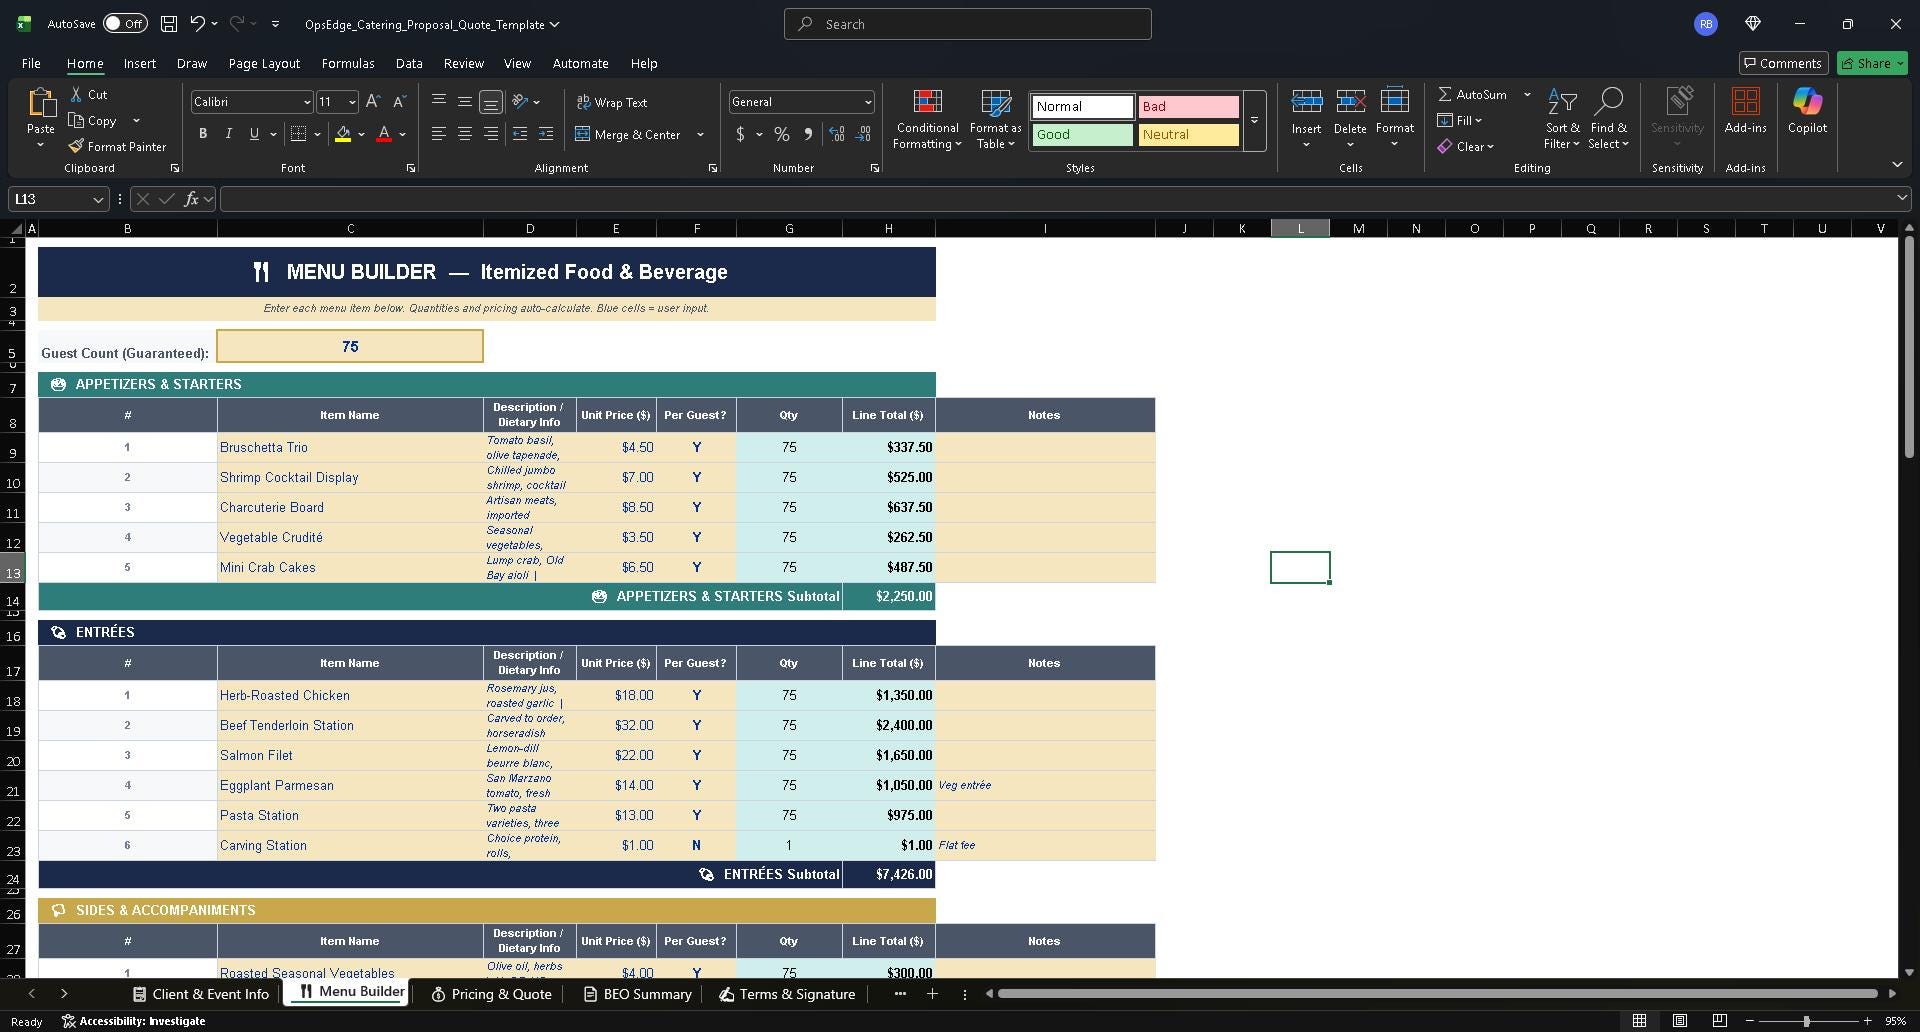Activate the Format Painter brush
This screenshot has width=1920, height=1032.
[x=117, y=146]
